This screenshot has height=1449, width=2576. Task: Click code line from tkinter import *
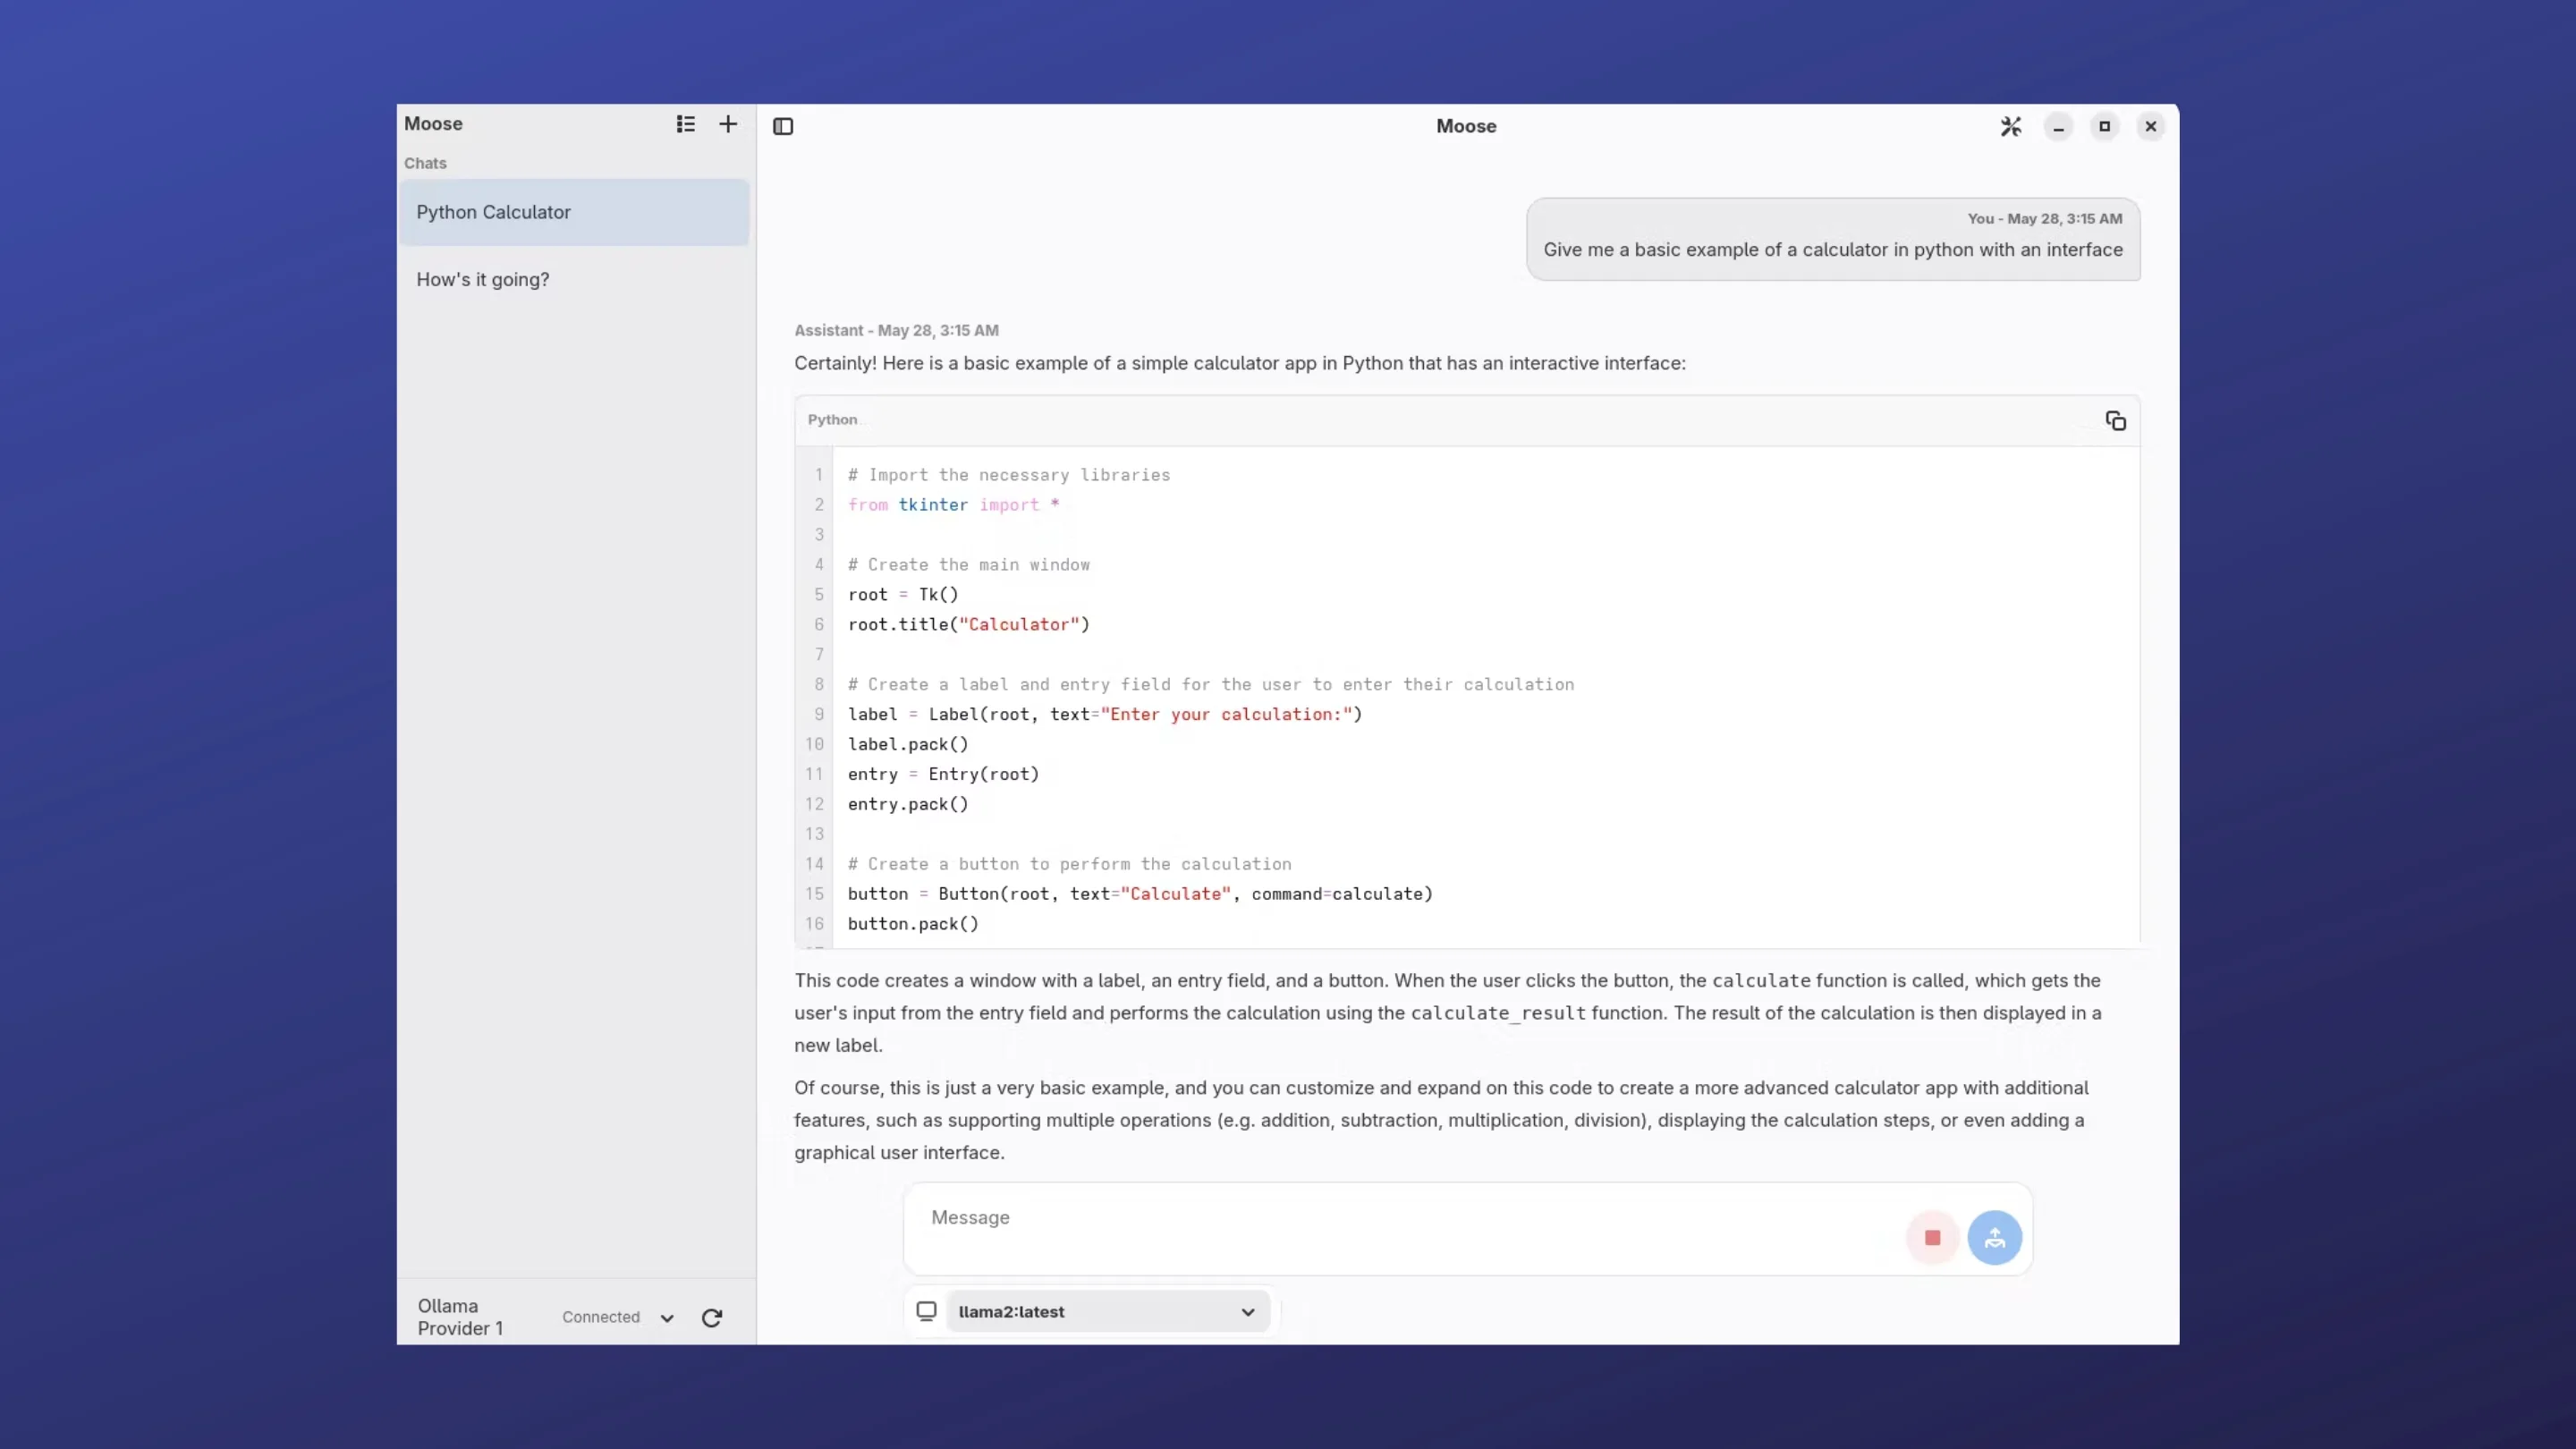953,505
